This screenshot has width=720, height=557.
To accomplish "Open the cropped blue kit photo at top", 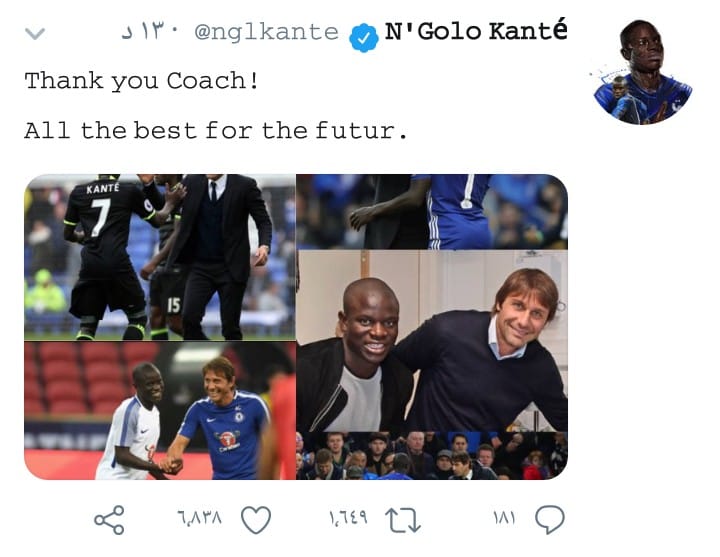I will 432,212.
